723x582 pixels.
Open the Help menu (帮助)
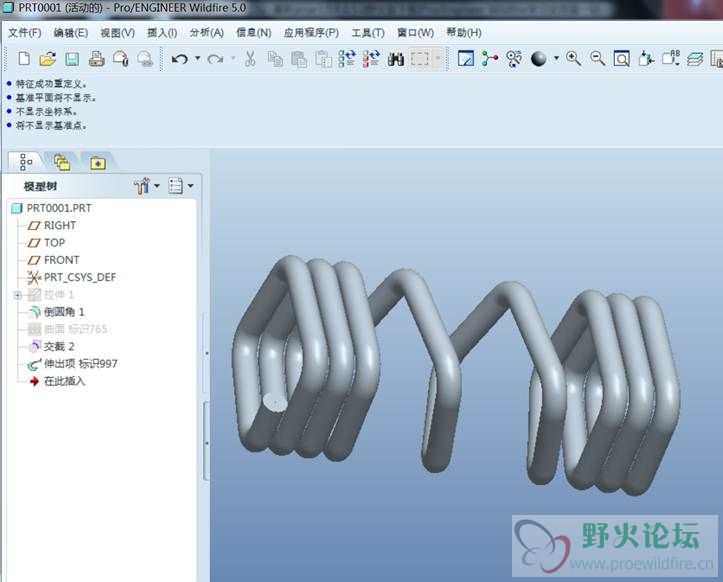[464, 33]
